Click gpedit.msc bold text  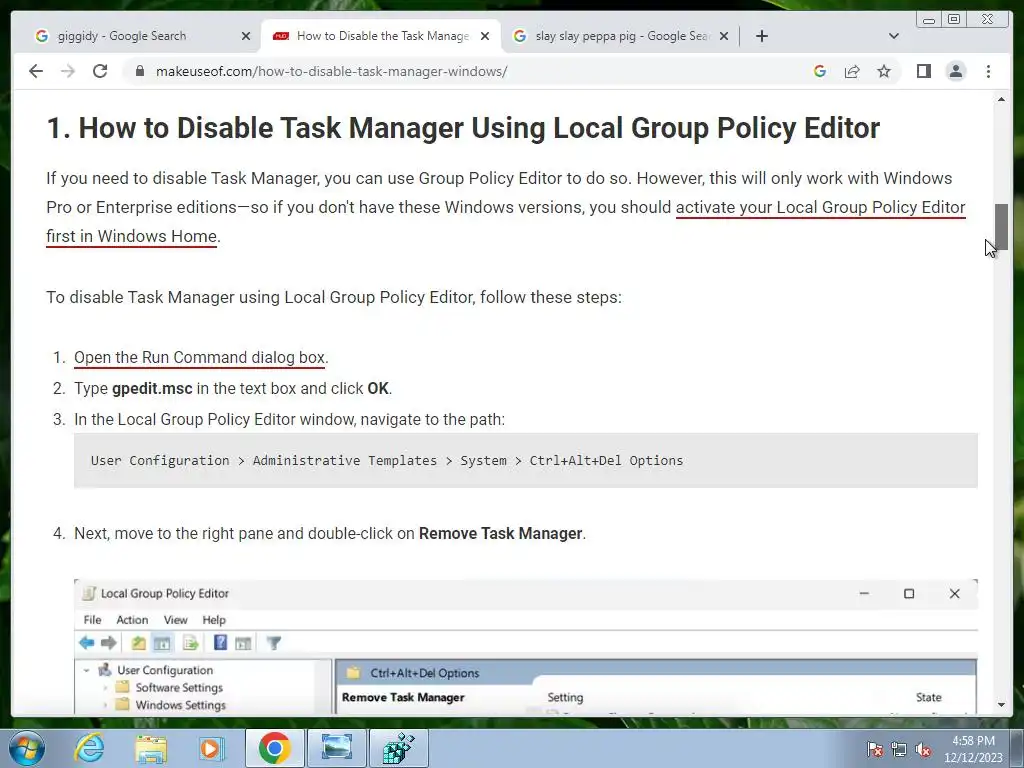pyautogui.click(x=152, y=389)
